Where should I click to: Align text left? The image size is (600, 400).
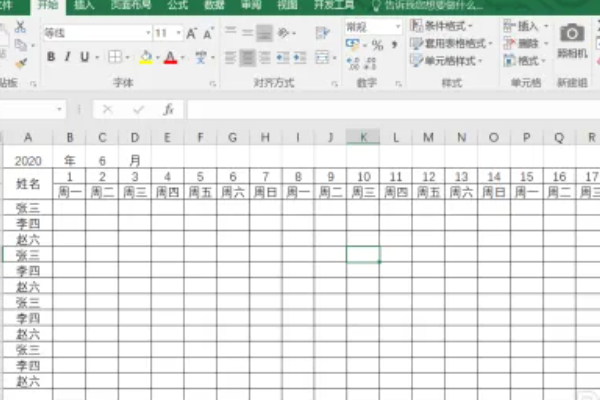(x=230, y=58)
